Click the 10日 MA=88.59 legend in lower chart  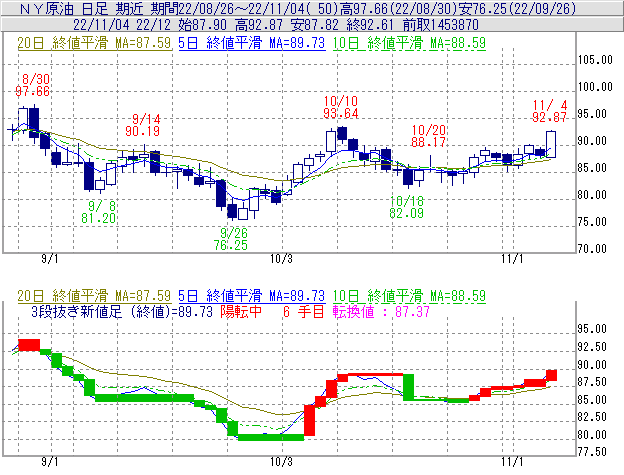[x=409, y=296]
